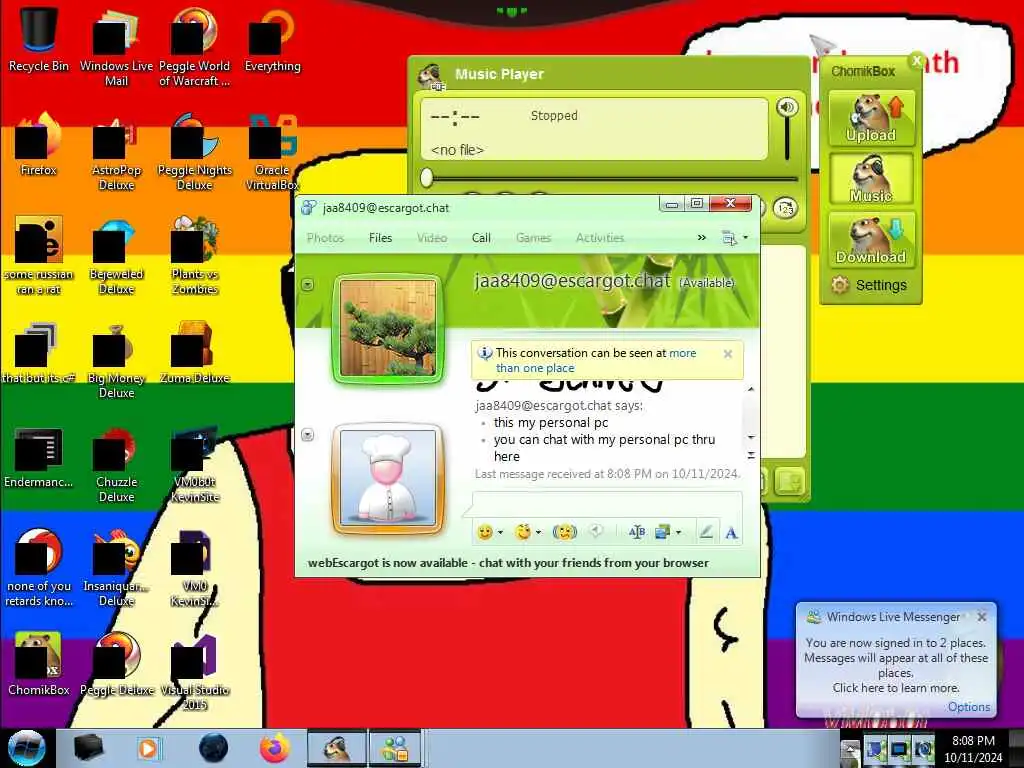Select Bejeweled Deluxe desktop icon
Viewport: 1024px width, 768px height.
coord(116,256)
